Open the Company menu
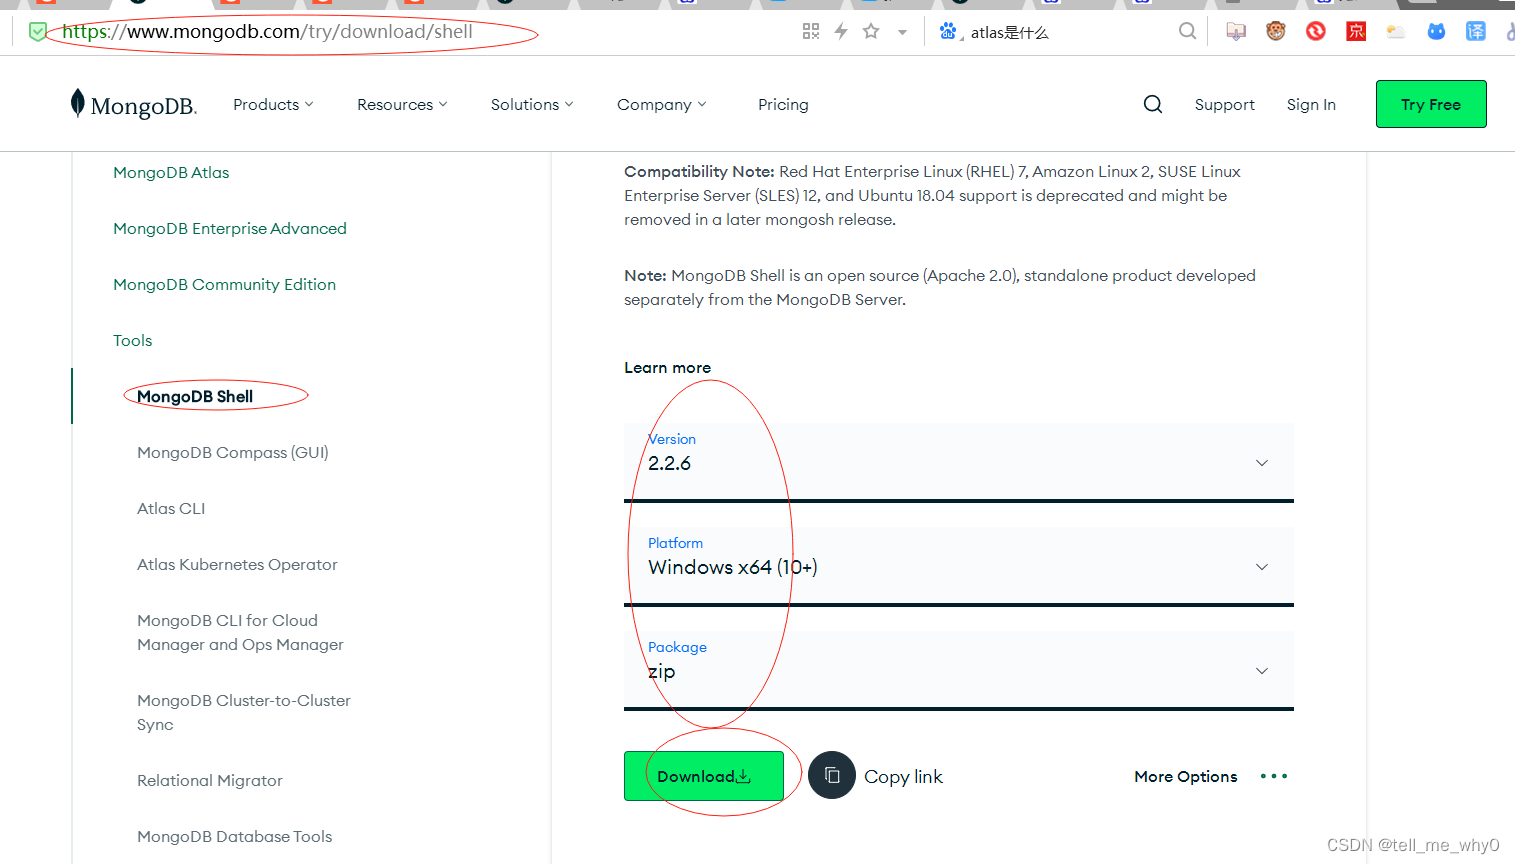1515x864 pixels. coord(662,104)
